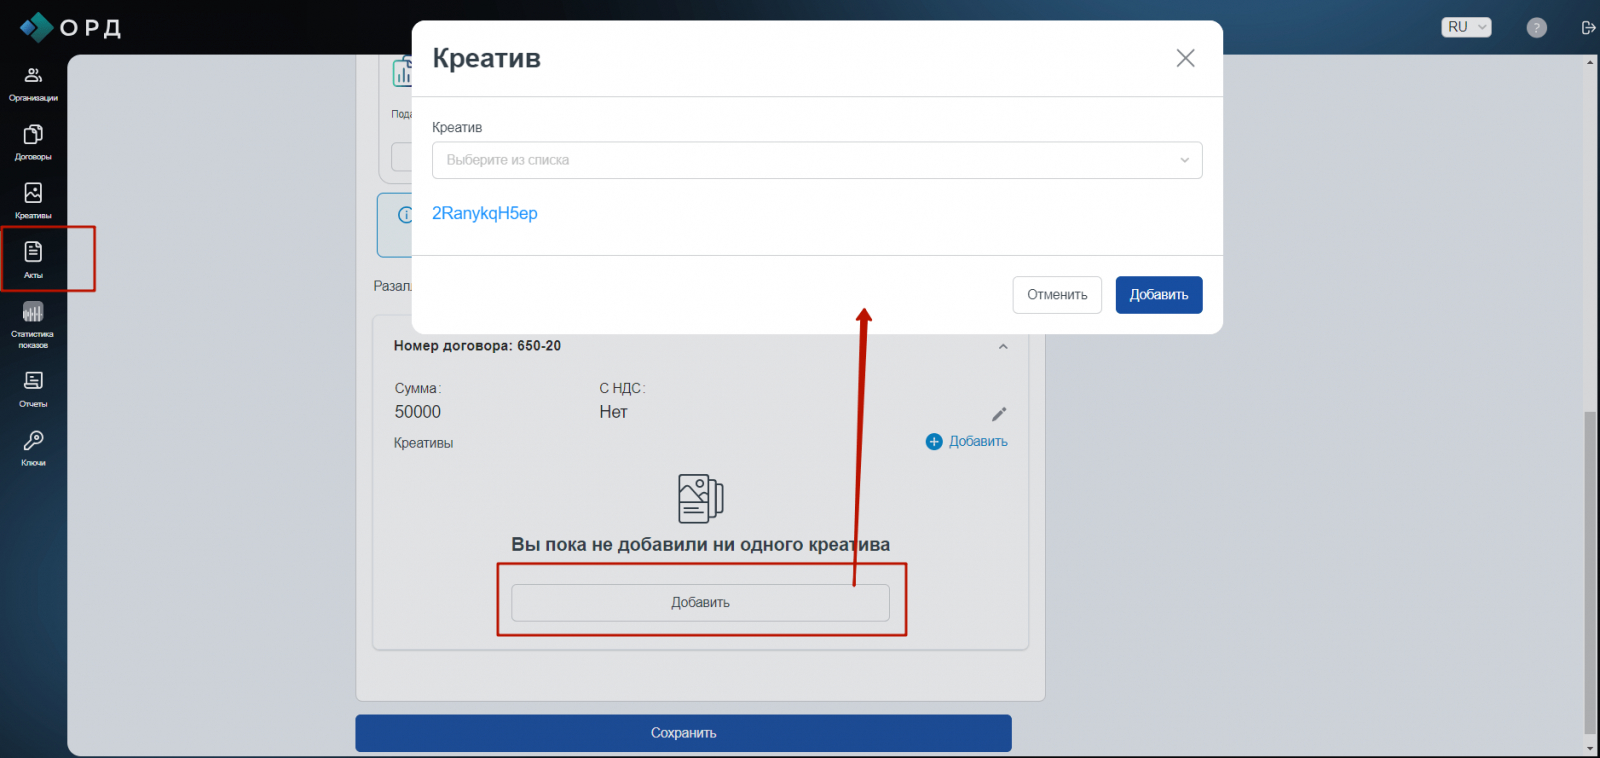Open the Креатив 'Выберите из списка' dropdown
This screenshot has width=1600, height=758.
817,160
